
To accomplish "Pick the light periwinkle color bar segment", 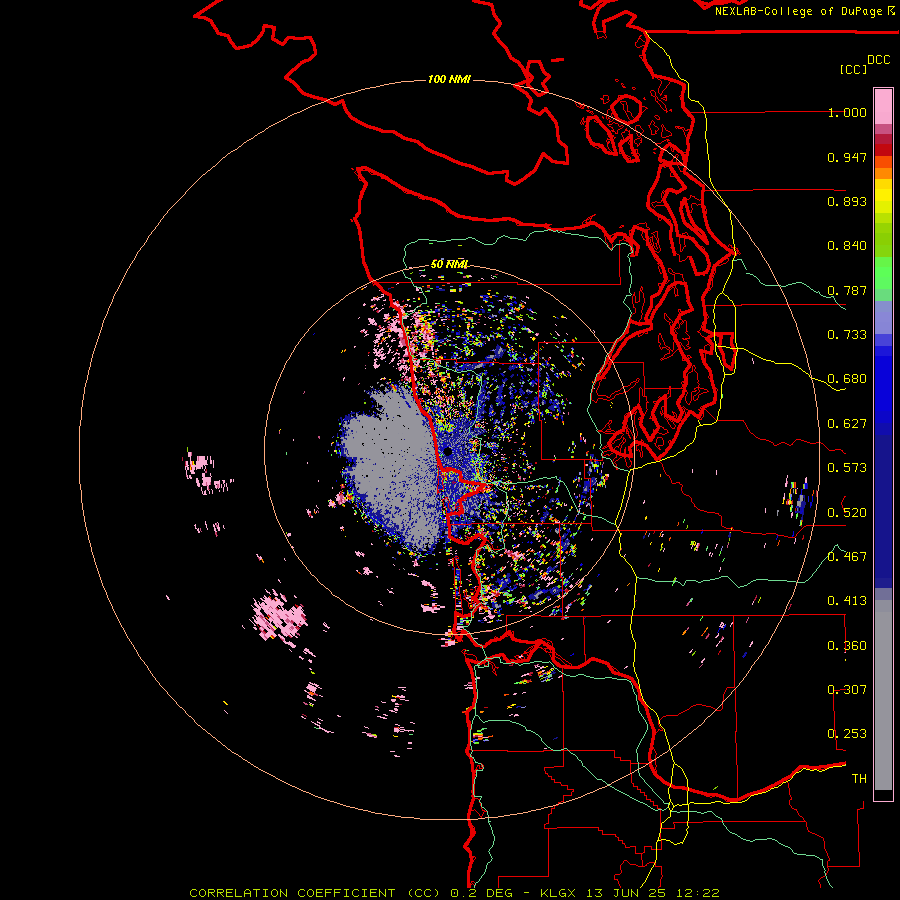I will (x=883, y=317).
